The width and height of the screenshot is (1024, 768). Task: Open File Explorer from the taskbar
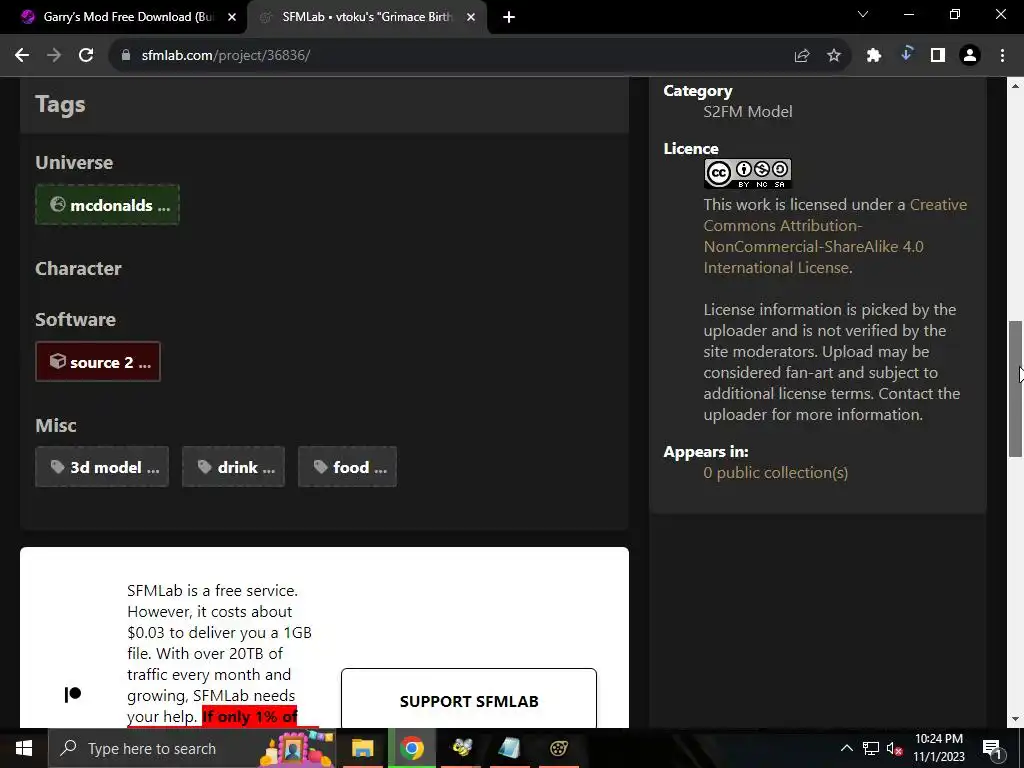coord(362,748)
